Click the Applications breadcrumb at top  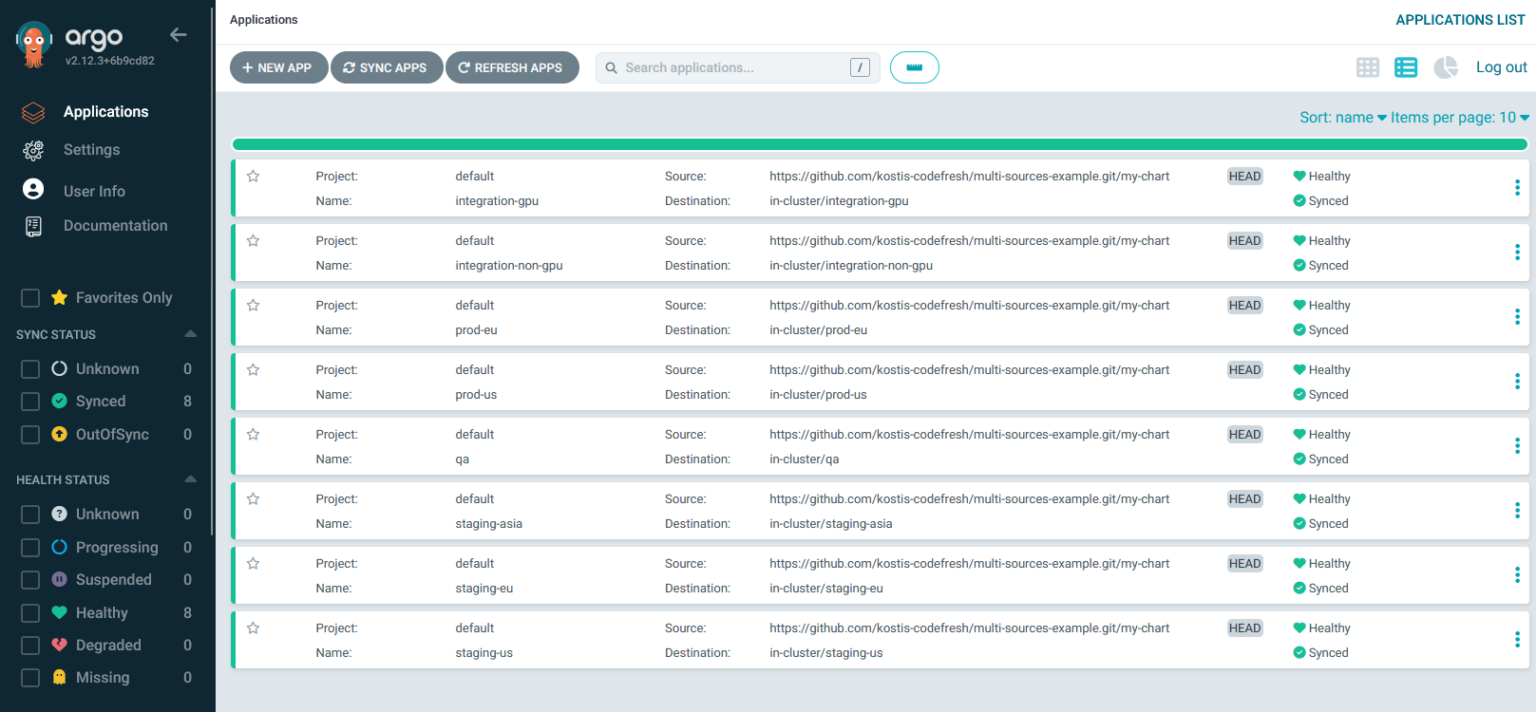click(263, 19)
